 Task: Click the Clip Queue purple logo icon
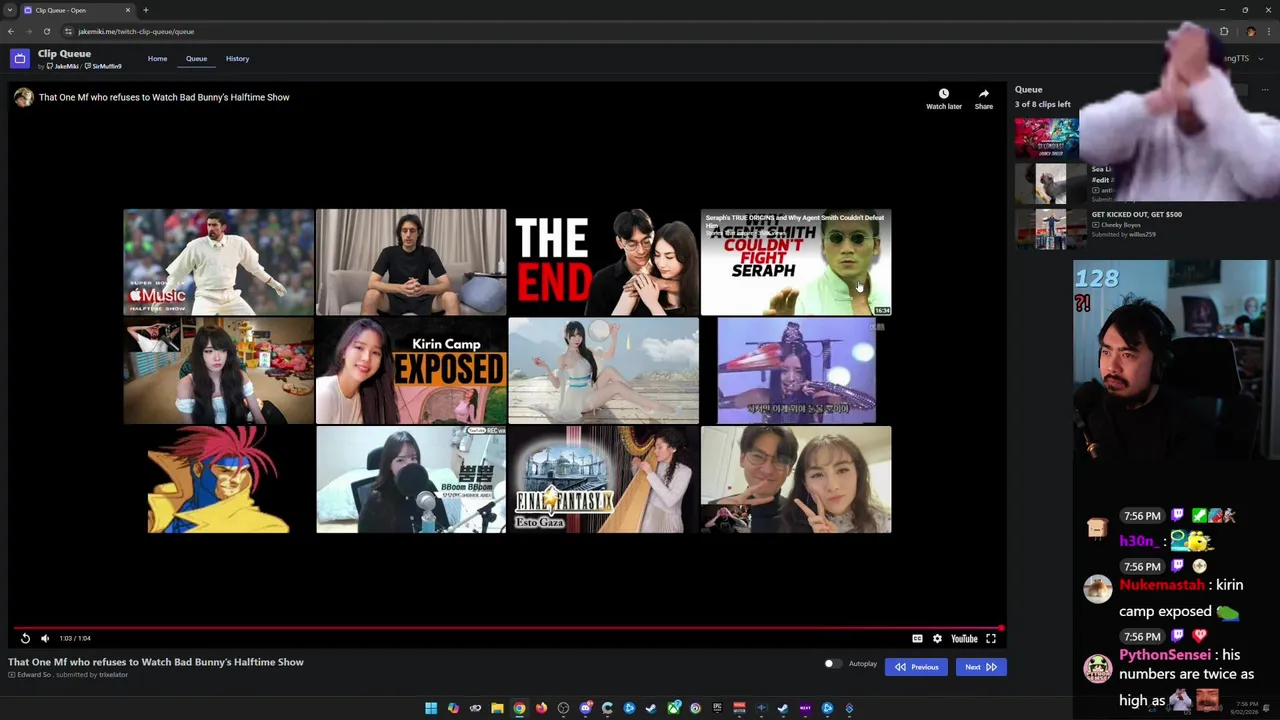pyautogui.click(x=20, y=59)
